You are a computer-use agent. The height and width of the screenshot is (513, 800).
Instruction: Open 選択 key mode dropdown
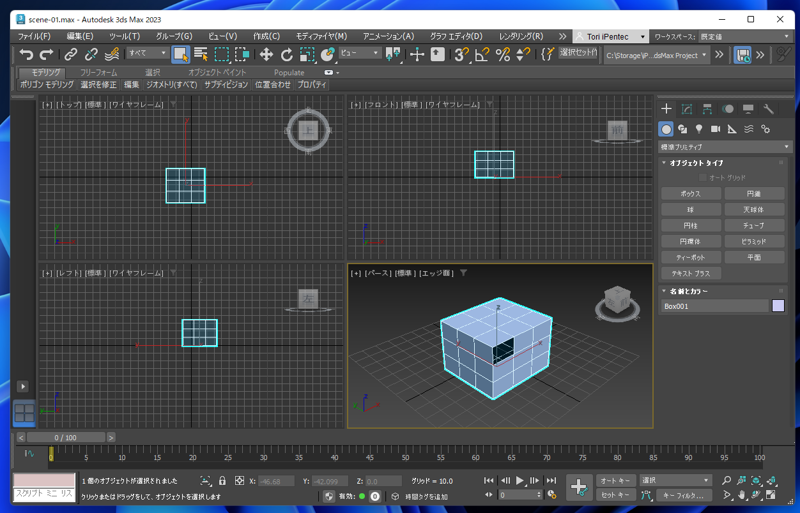676,480
